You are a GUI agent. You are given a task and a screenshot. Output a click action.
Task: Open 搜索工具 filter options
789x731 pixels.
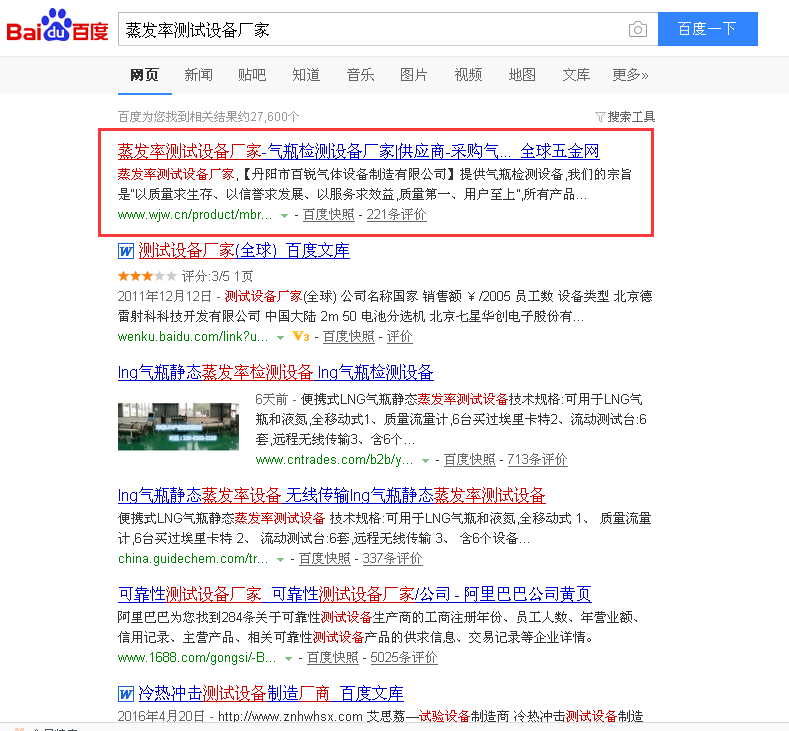tap(625, 117)
